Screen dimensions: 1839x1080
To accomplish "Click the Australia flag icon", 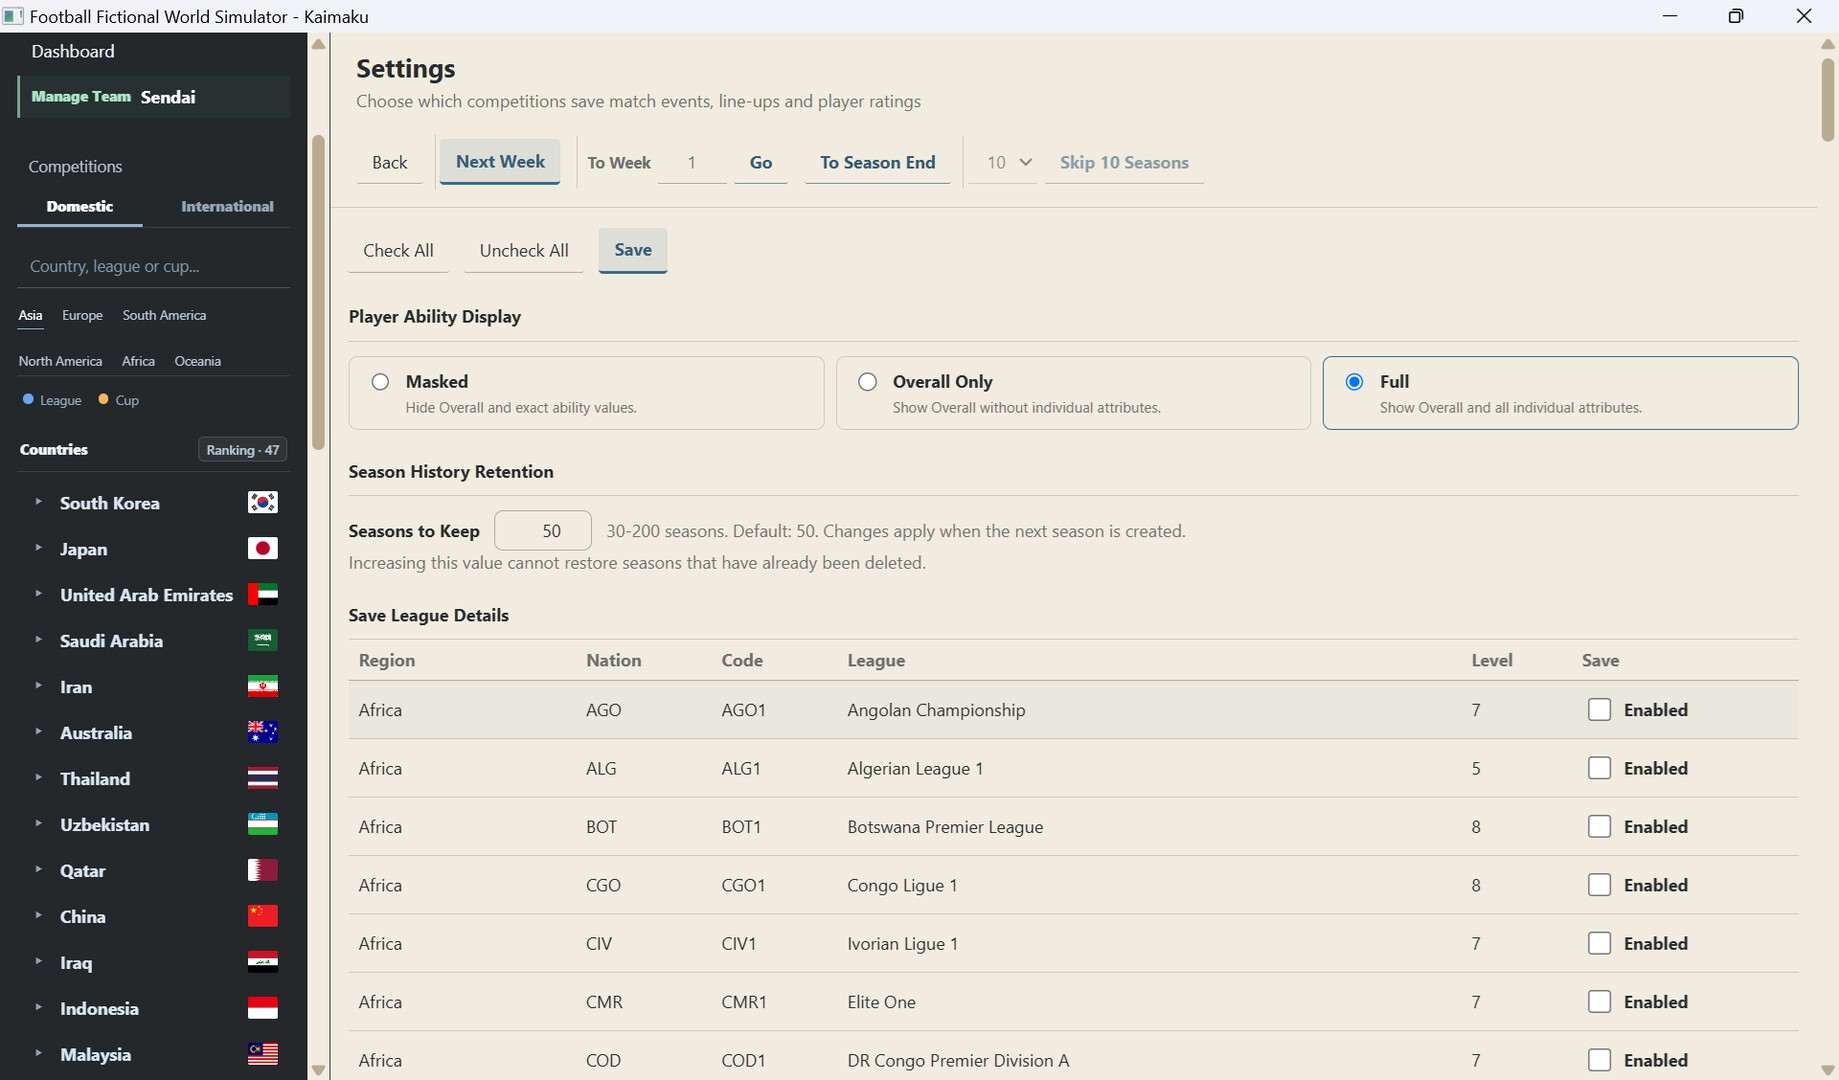I will click(x=262, y=732).
